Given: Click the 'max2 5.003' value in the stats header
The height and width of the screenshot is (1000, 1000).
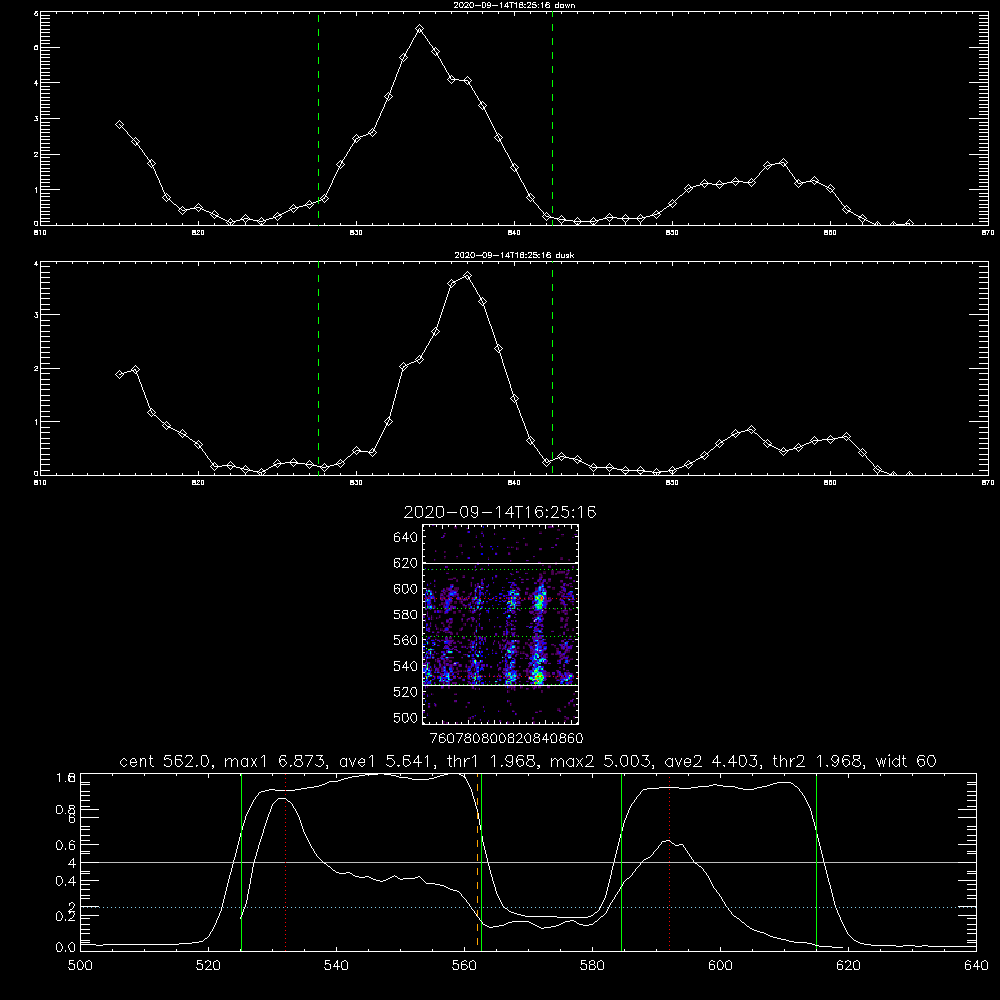Looking at the screenshot, I should [x=599, y=761].
